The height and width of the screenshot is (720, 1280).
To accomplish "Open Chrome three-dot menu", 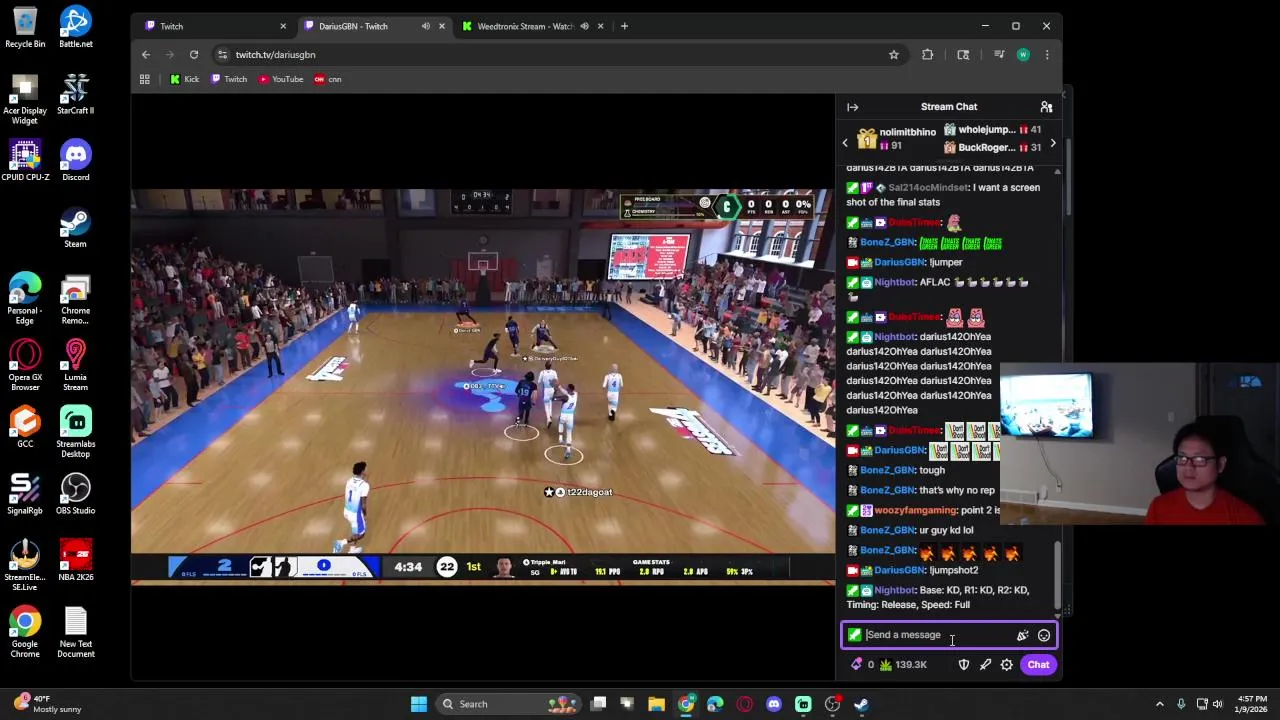I will [1047, 55].
